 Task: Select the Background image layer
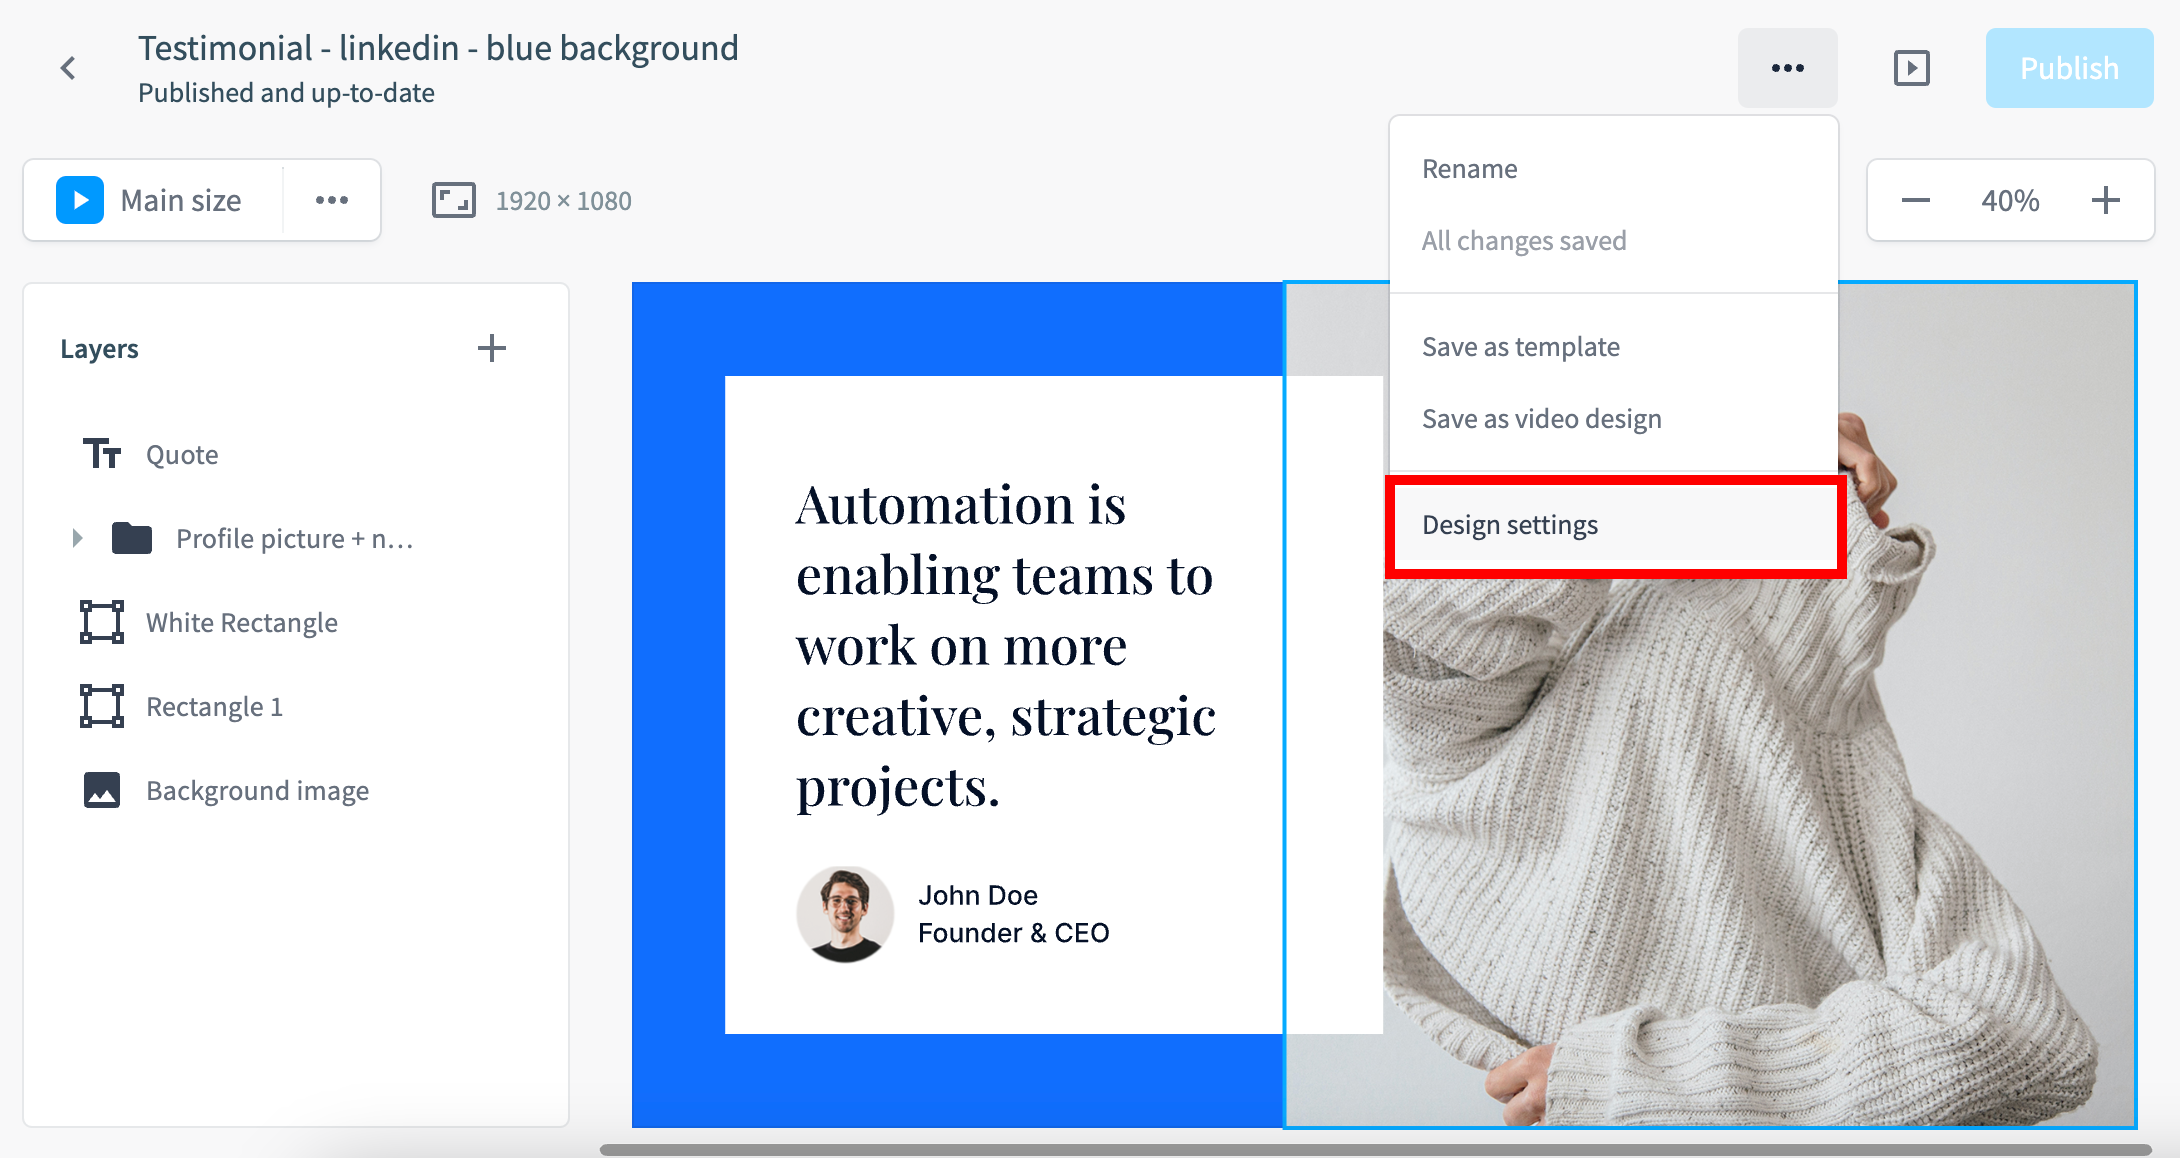pyautogui.click(x=257, y=791)
